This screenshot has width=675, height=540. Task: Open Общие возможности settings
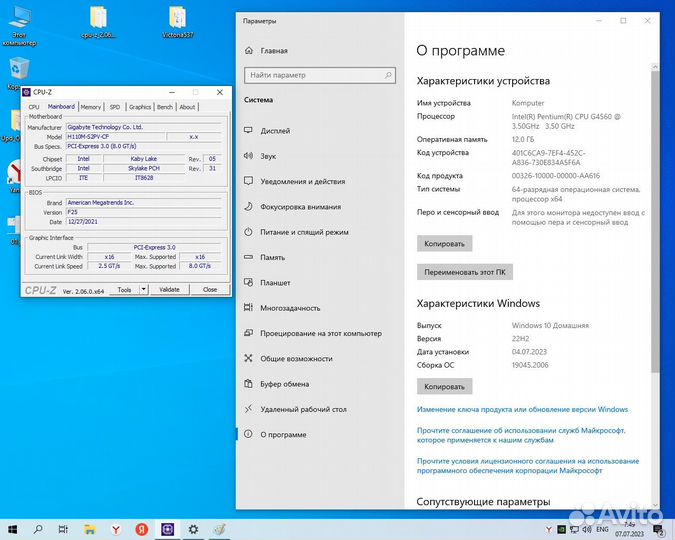[x=288, y=359]
